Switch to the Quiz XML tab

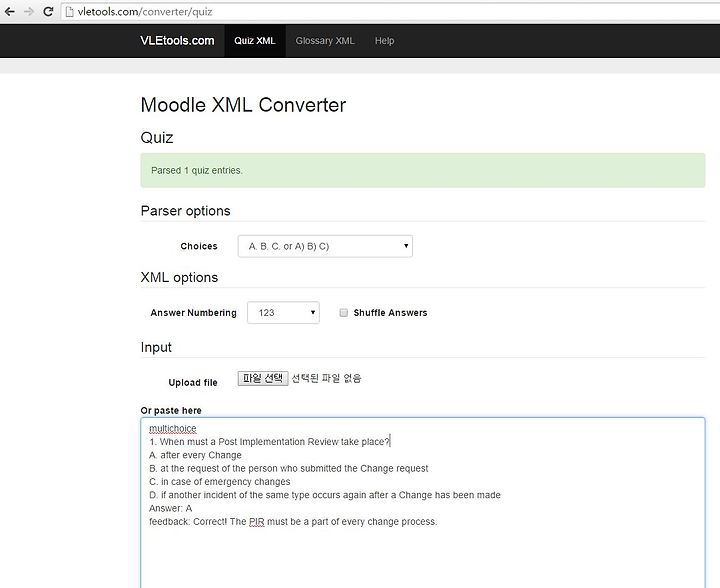coord(255,41)
